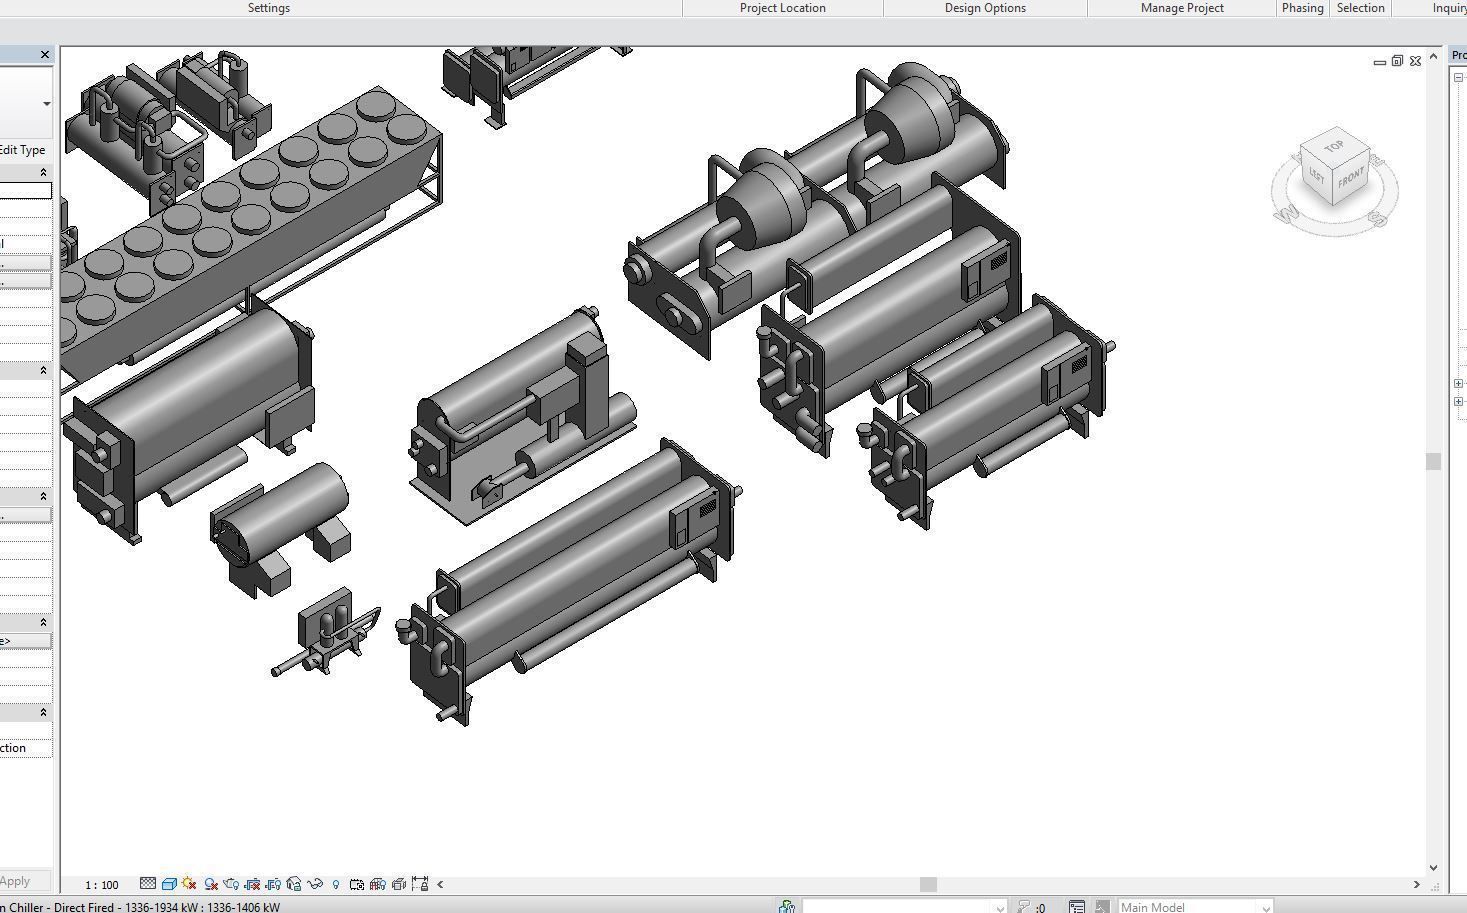Open the Main Model design option dropdown
The height and width of the screenshot is (913, 1467).
1195,907
